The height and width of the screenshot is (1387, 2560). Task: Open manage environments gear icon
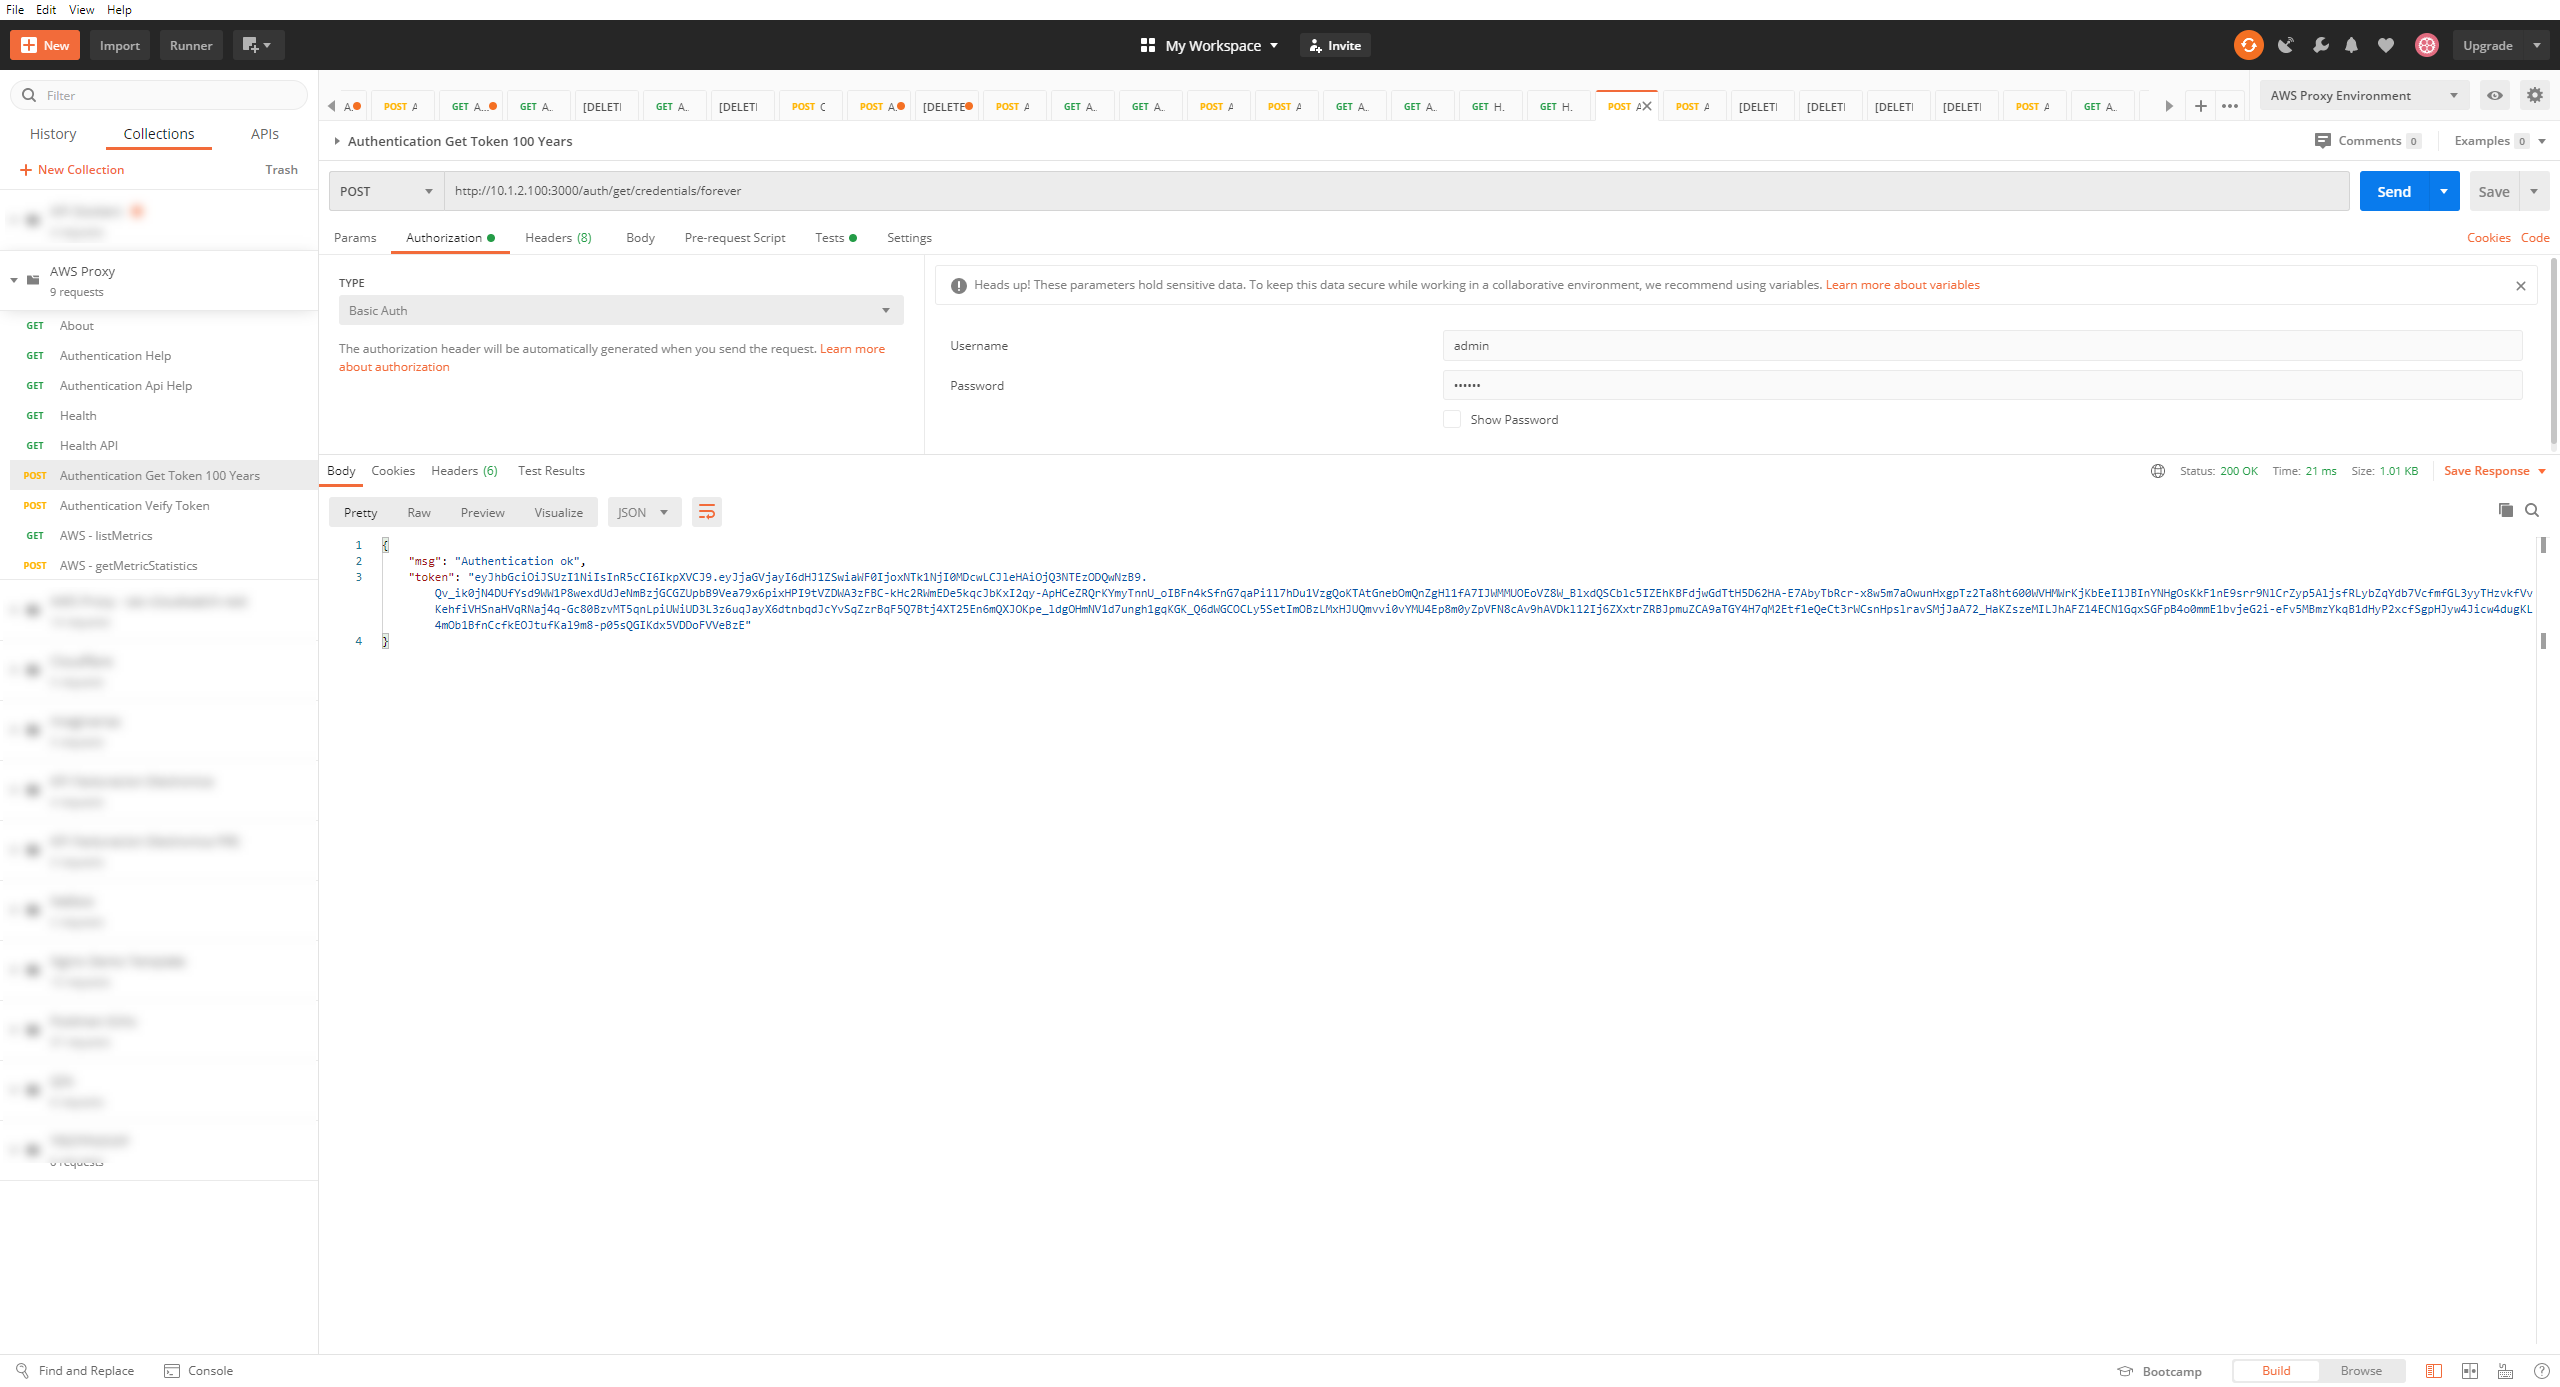coord(2534,96)
